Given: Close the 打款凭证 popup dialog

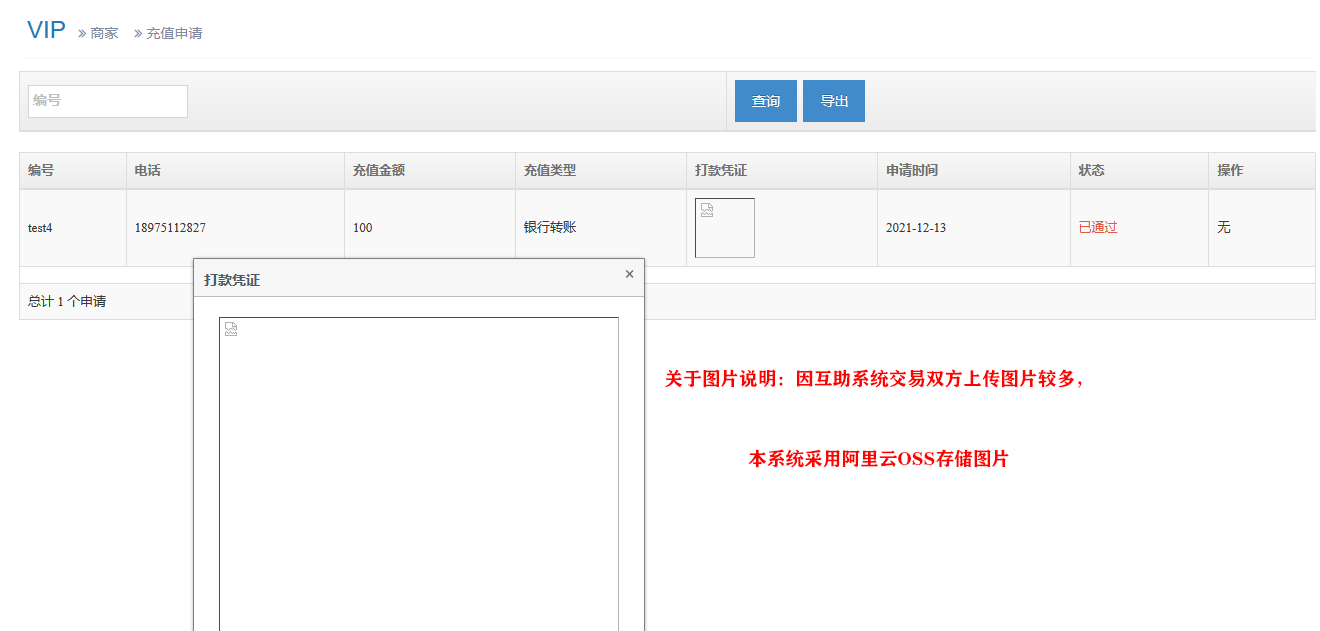Looking at the screenshot, I should [629, 274].
